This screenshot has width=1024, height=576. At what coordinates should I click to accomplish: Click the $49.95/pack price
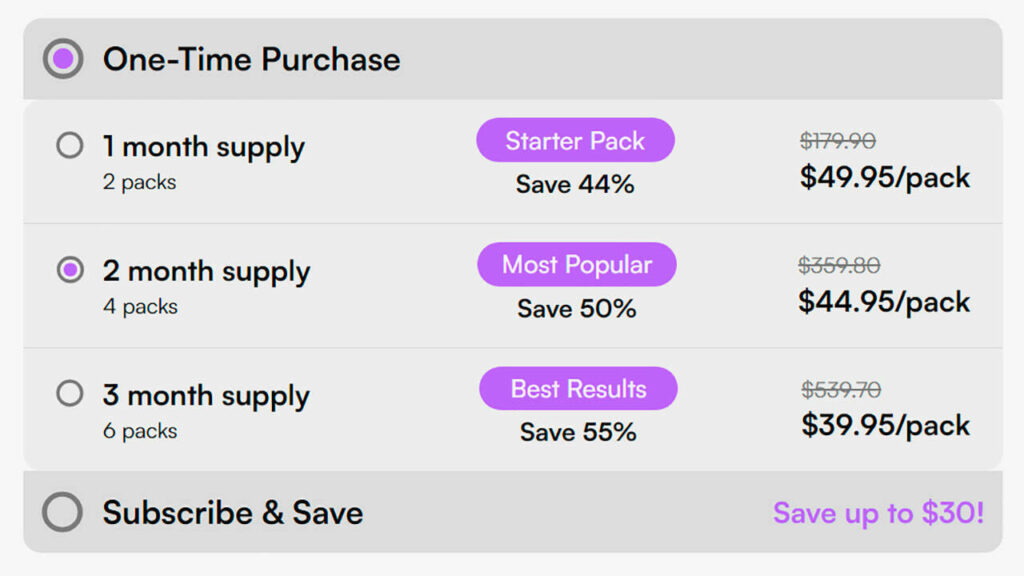[x=885, y=178]
